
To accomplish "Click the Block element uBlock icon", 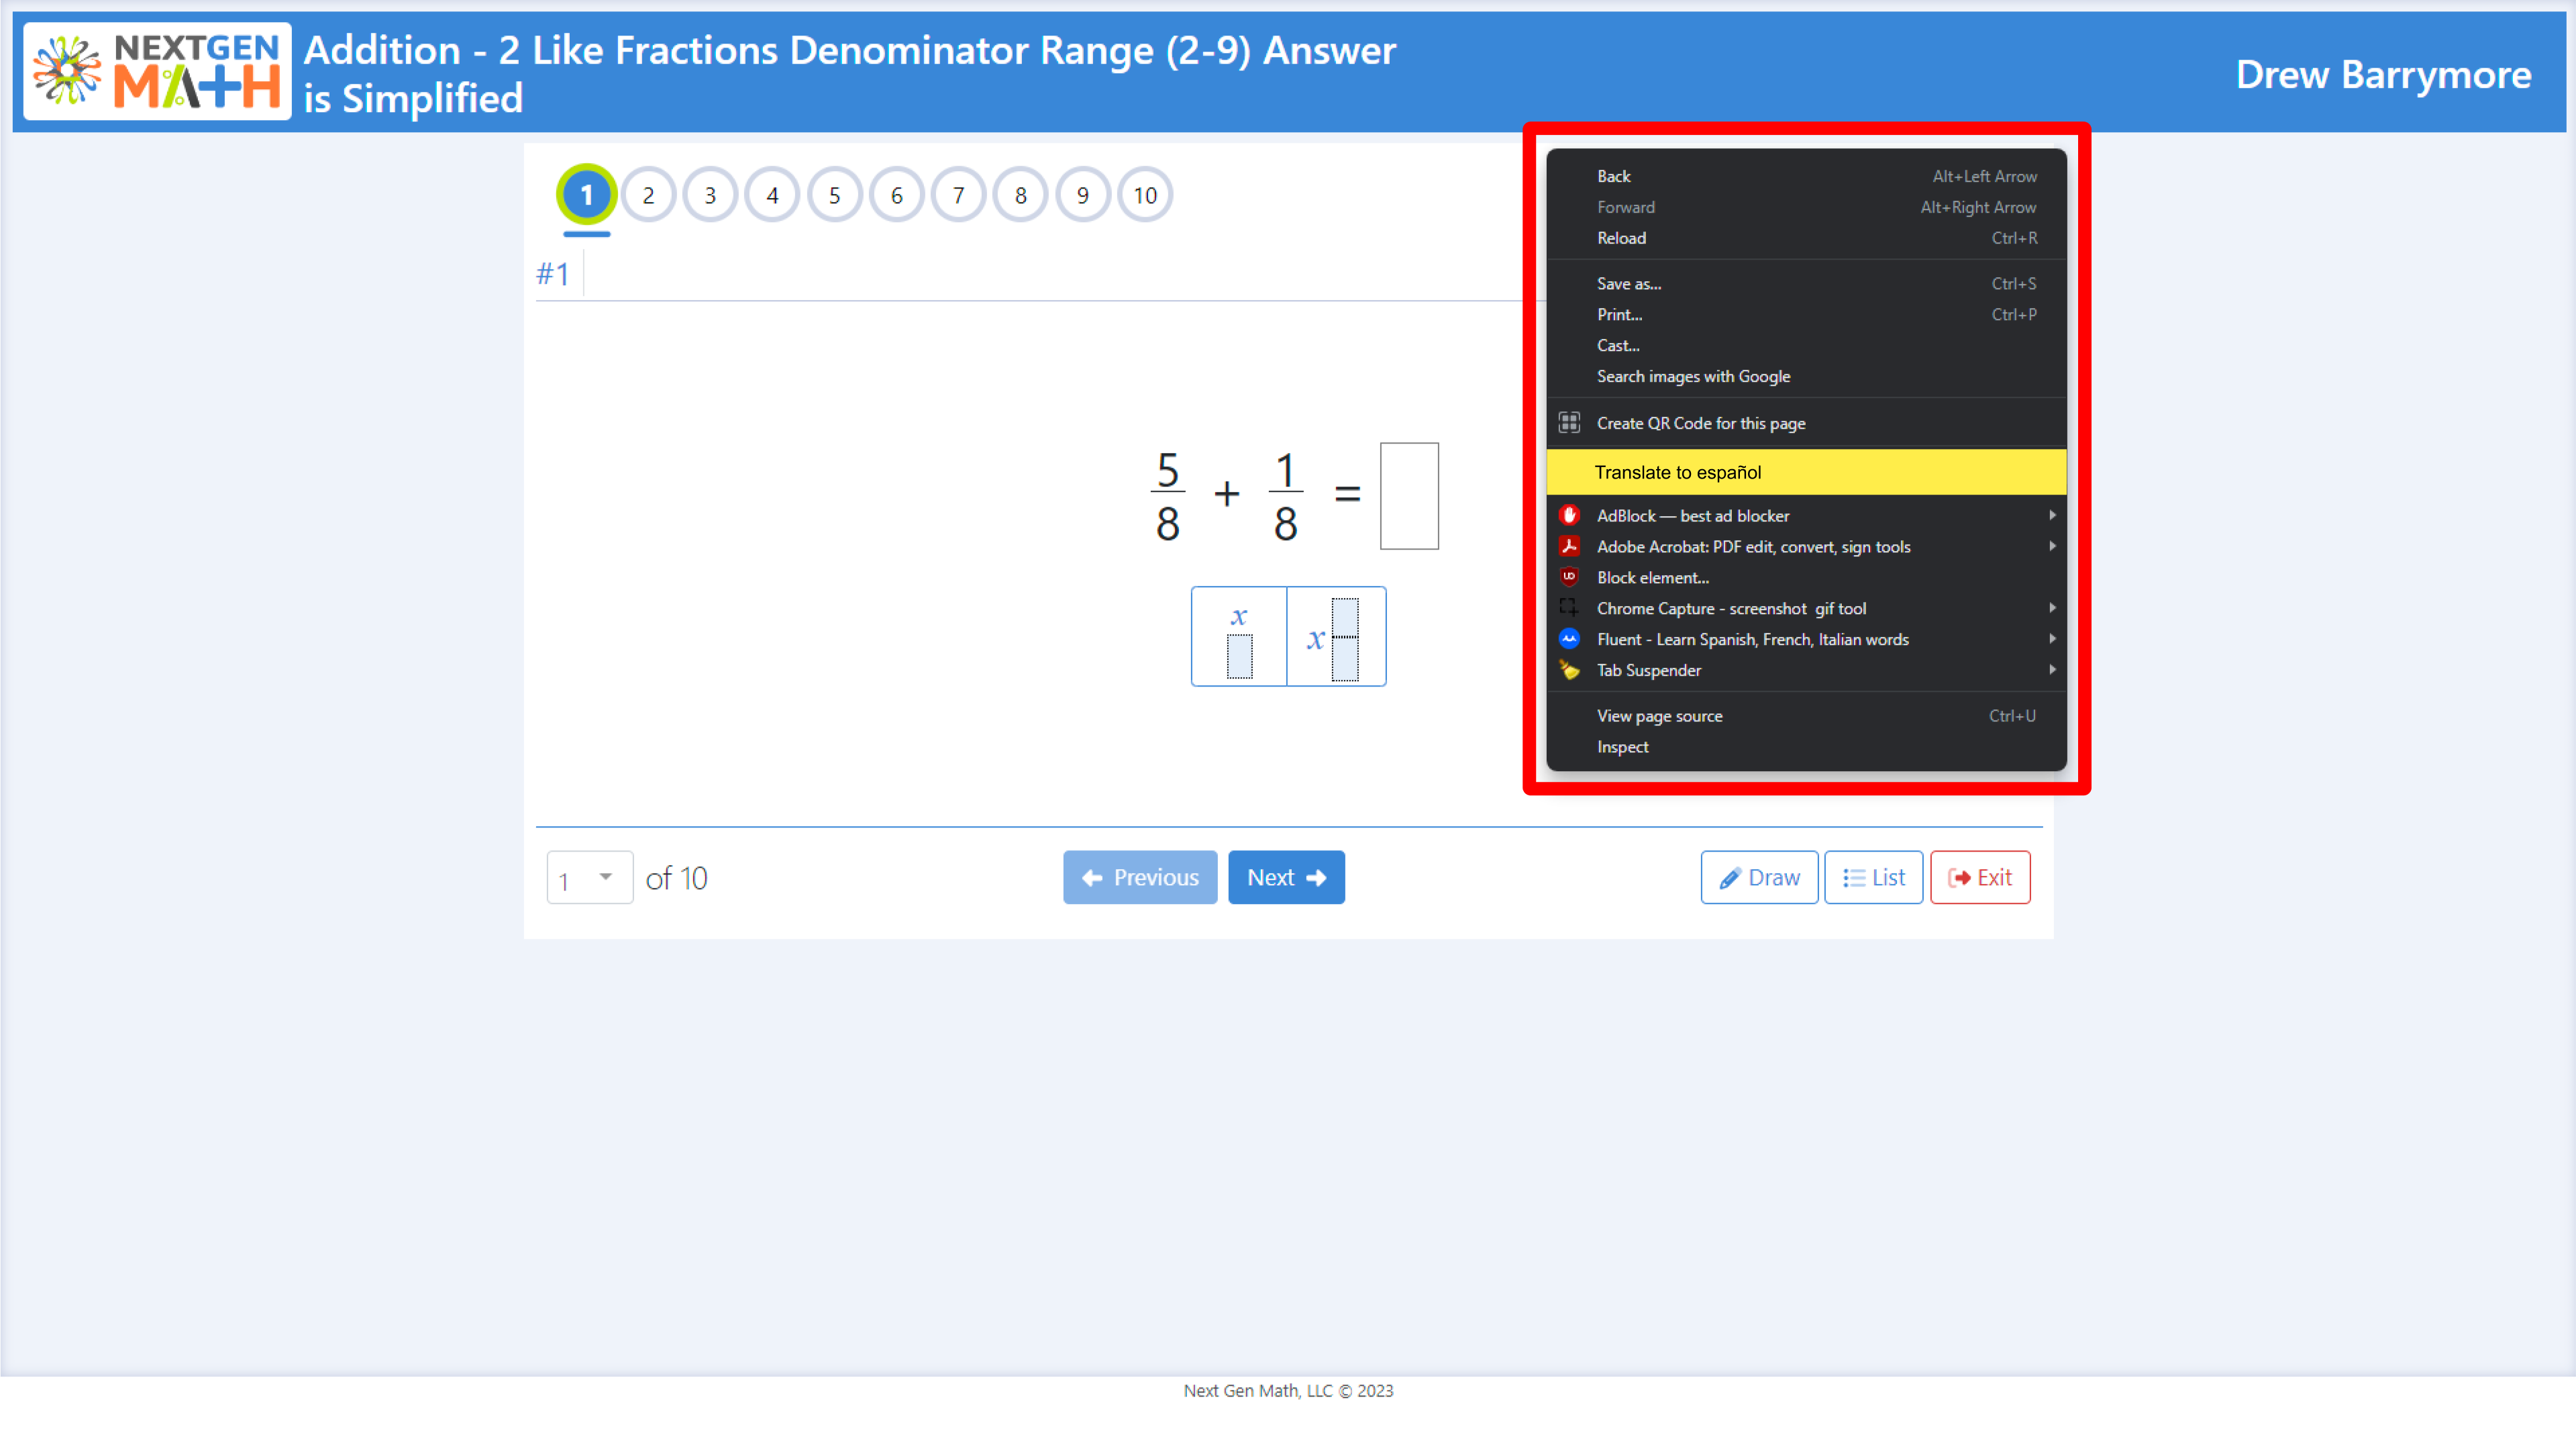I will click(1570, 577).
